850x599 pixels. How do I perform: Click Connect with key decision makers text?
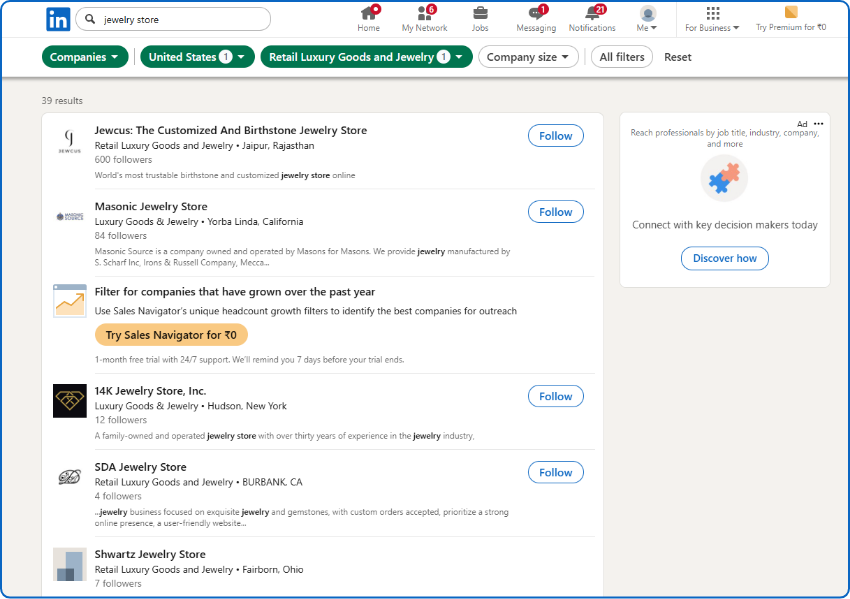click(725, 225)
